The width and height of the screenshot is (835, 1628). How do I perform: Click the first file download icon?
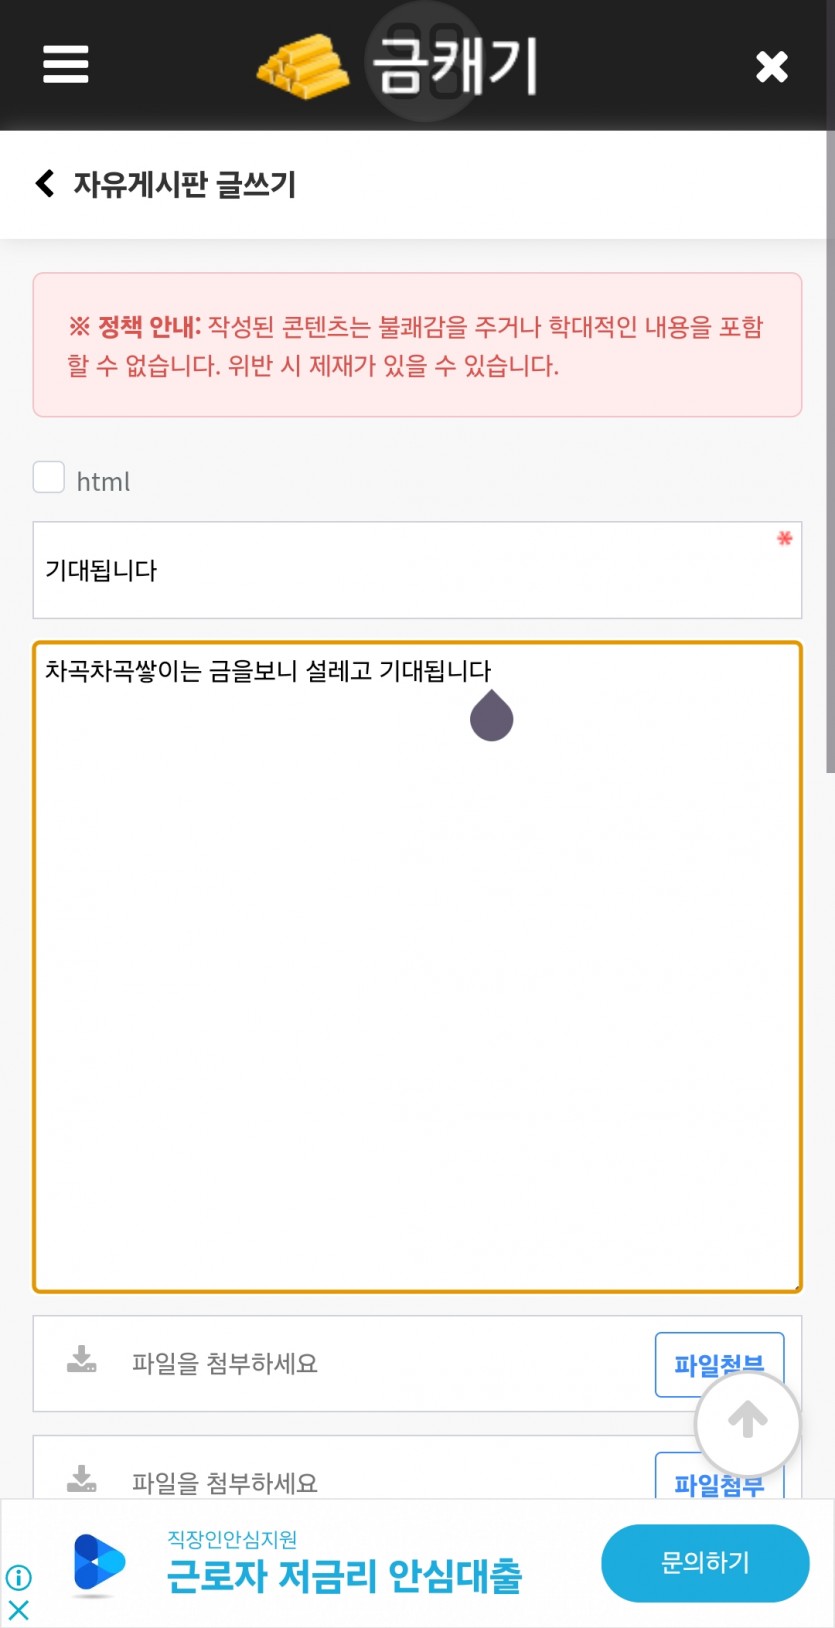[x=81, y=1360]
